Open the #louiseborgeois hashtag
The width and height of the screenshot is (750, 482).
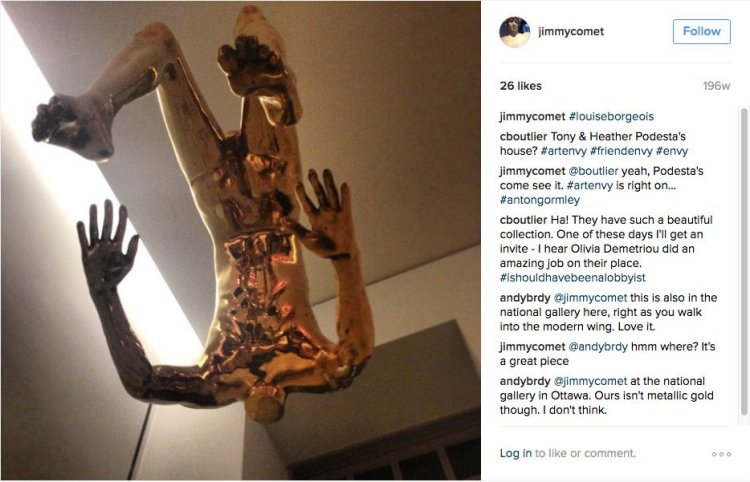[x=611, y=117]
